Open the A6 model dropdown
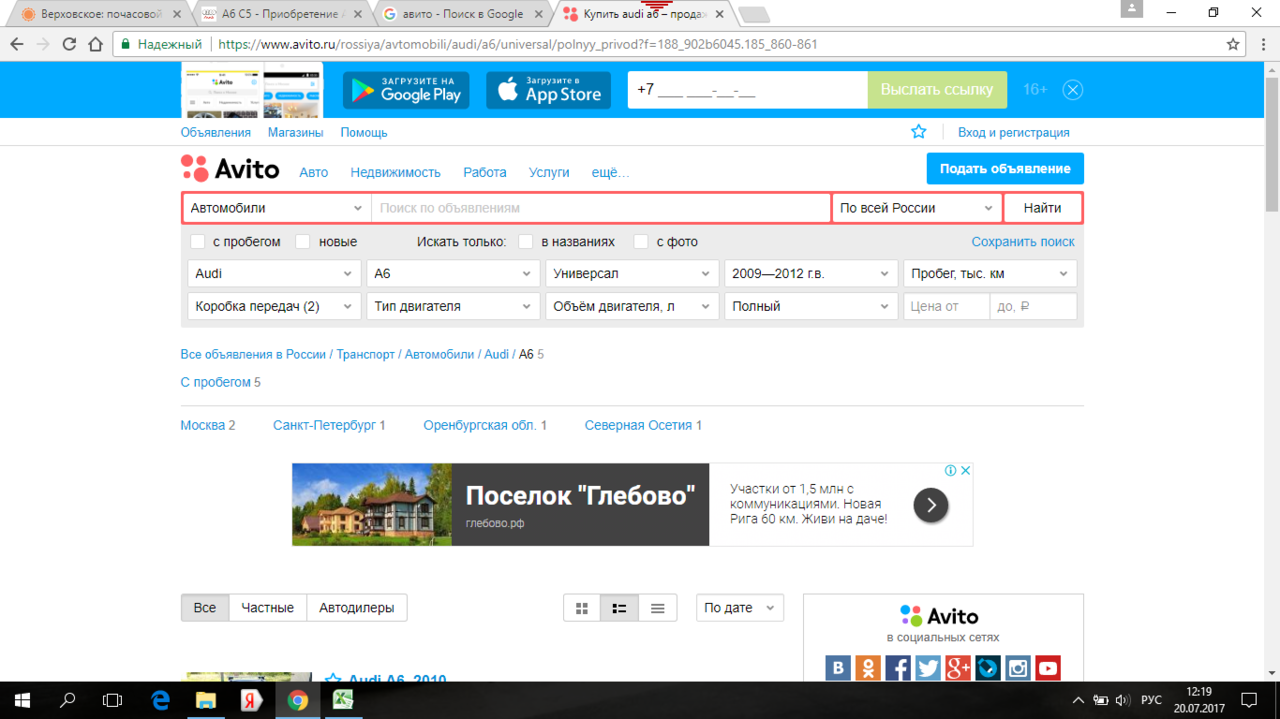Viewport: 1280px width, 719px height. click(453, 273)
